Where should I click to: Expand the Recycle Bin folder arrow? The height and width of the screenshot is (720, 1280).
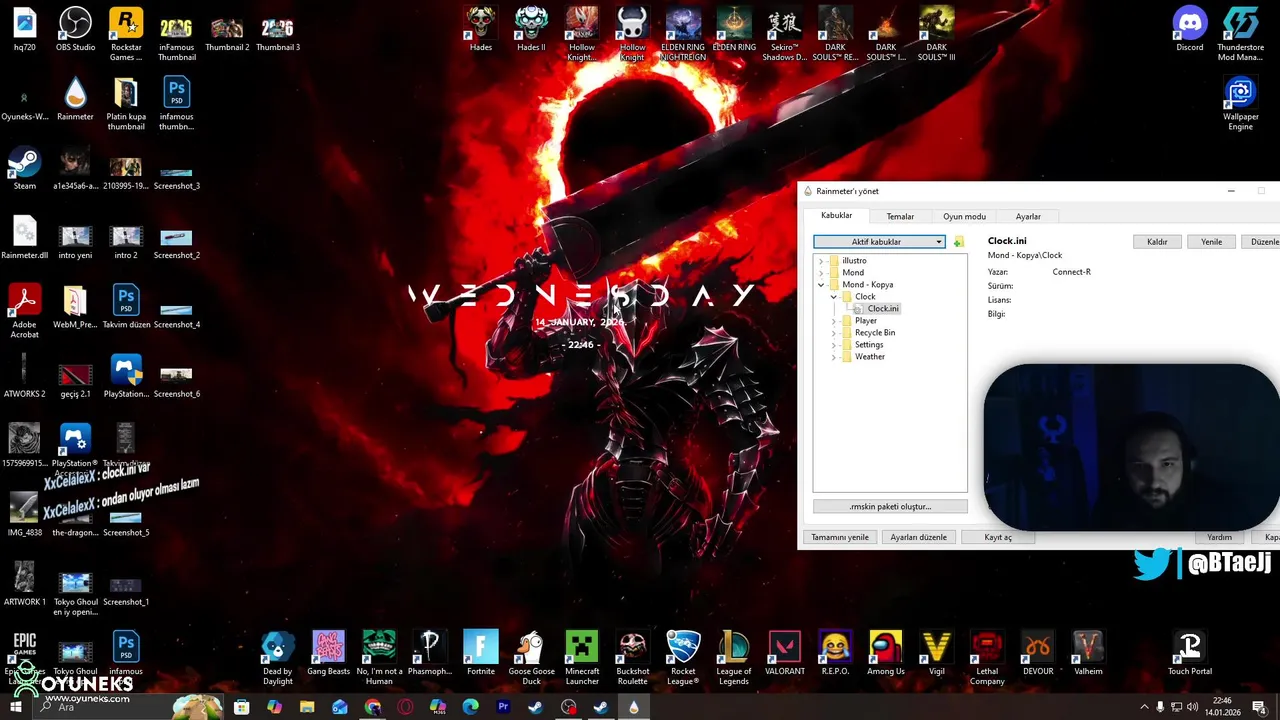833,333
